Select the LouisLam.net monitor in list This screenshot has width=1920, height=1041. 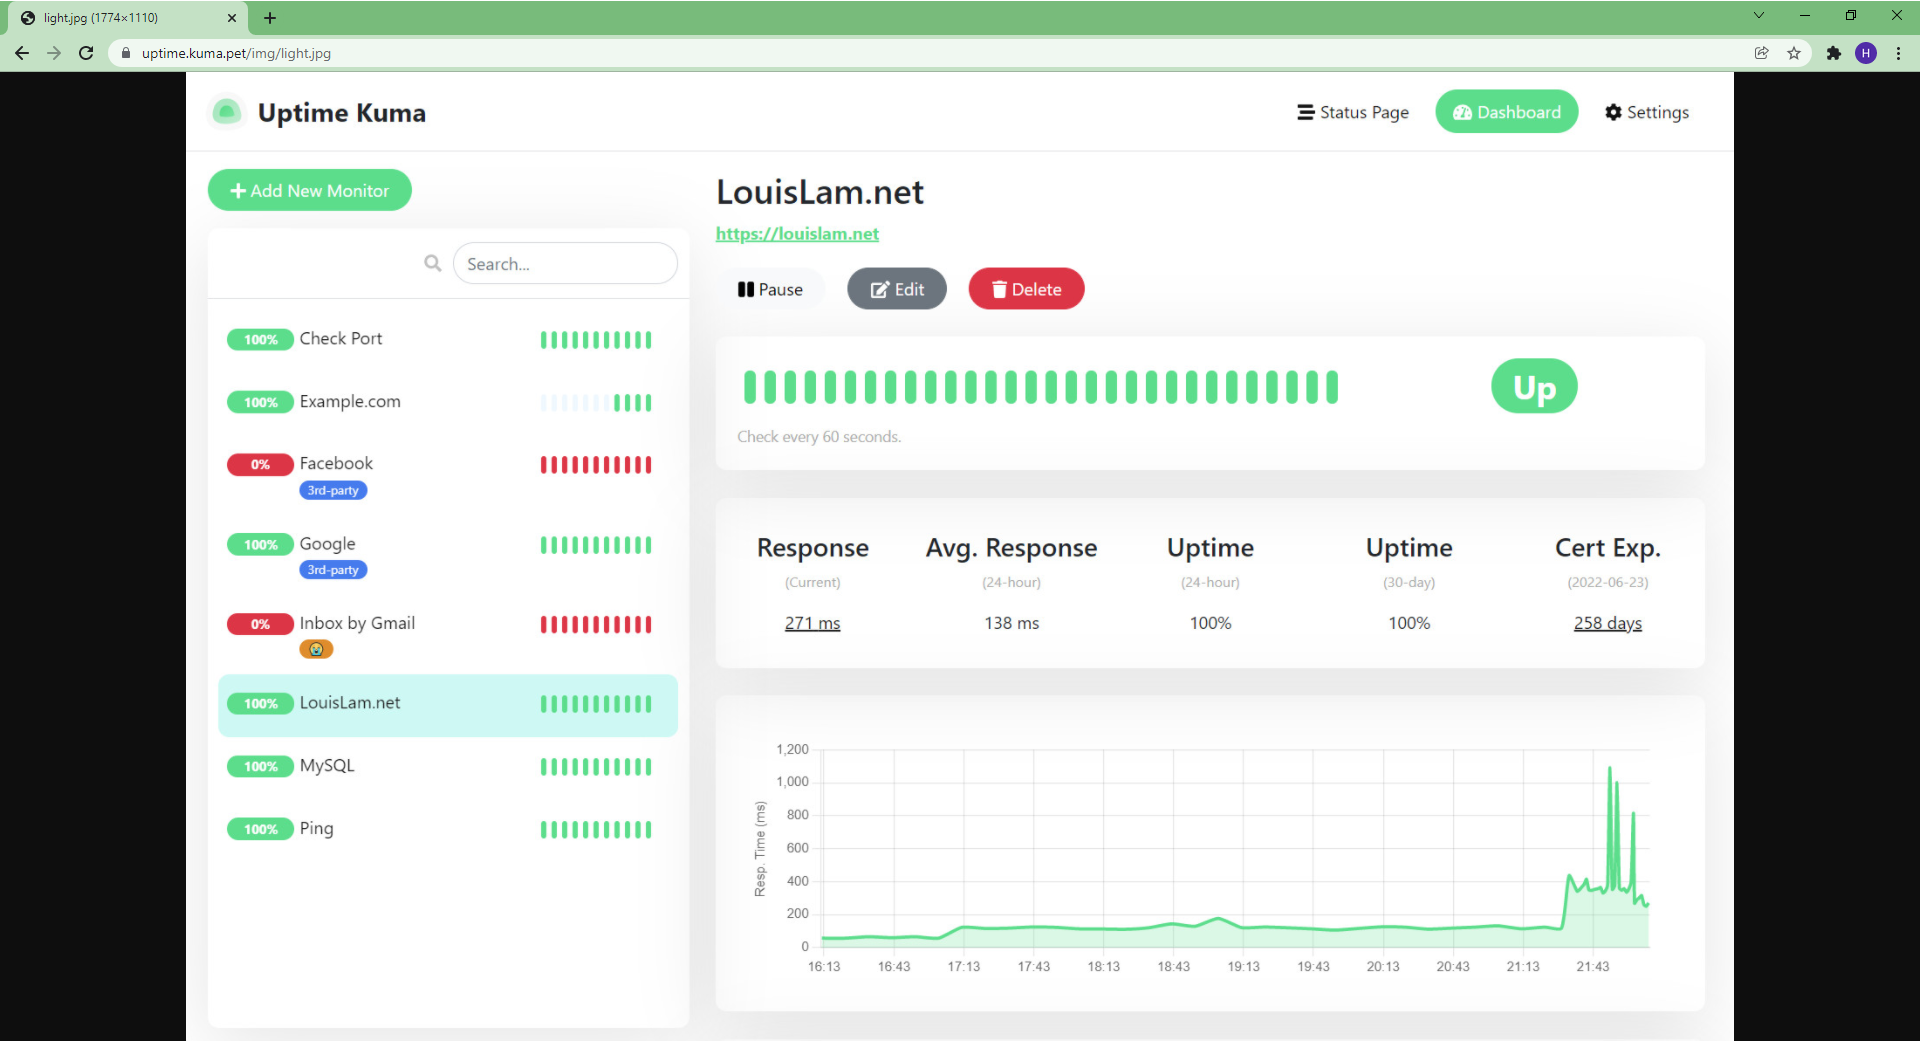tap(448, 705)
